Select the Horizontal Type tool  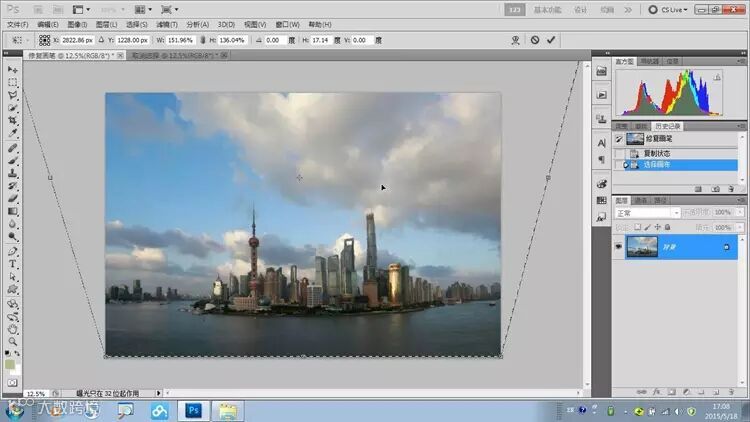(x=12, y=264)
